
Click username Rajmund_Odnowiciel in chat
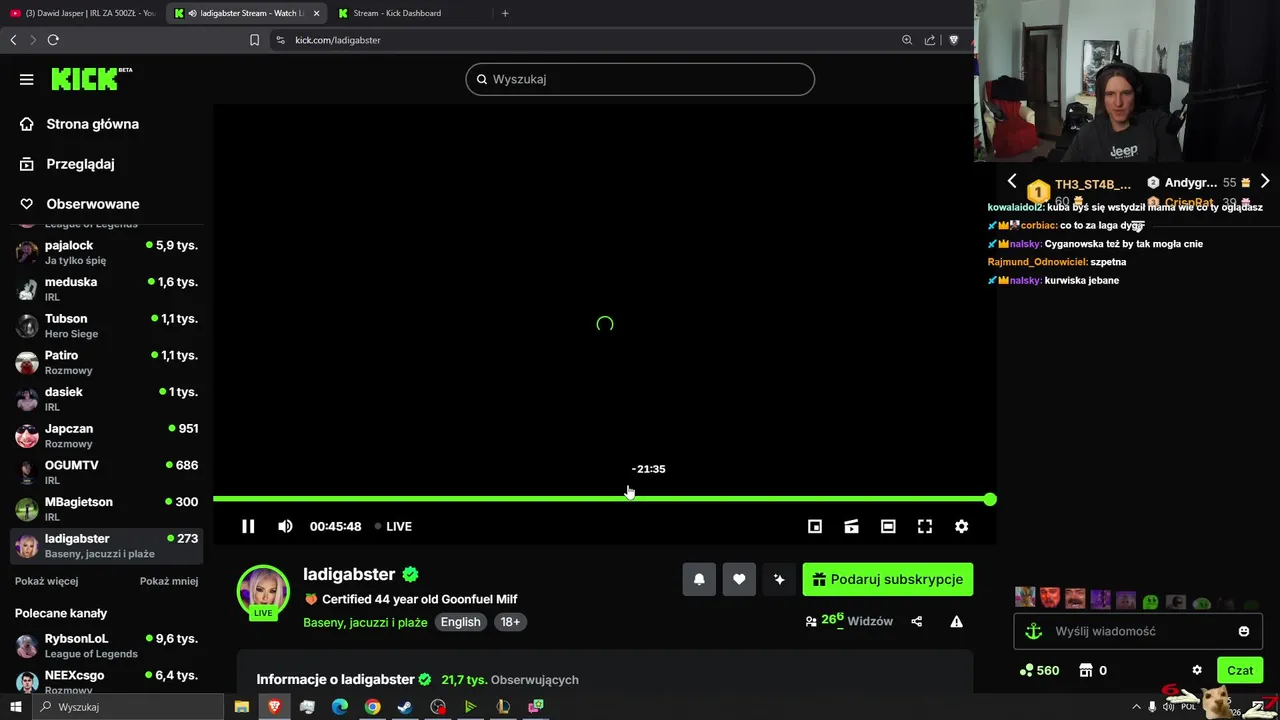click(1037, 262)
